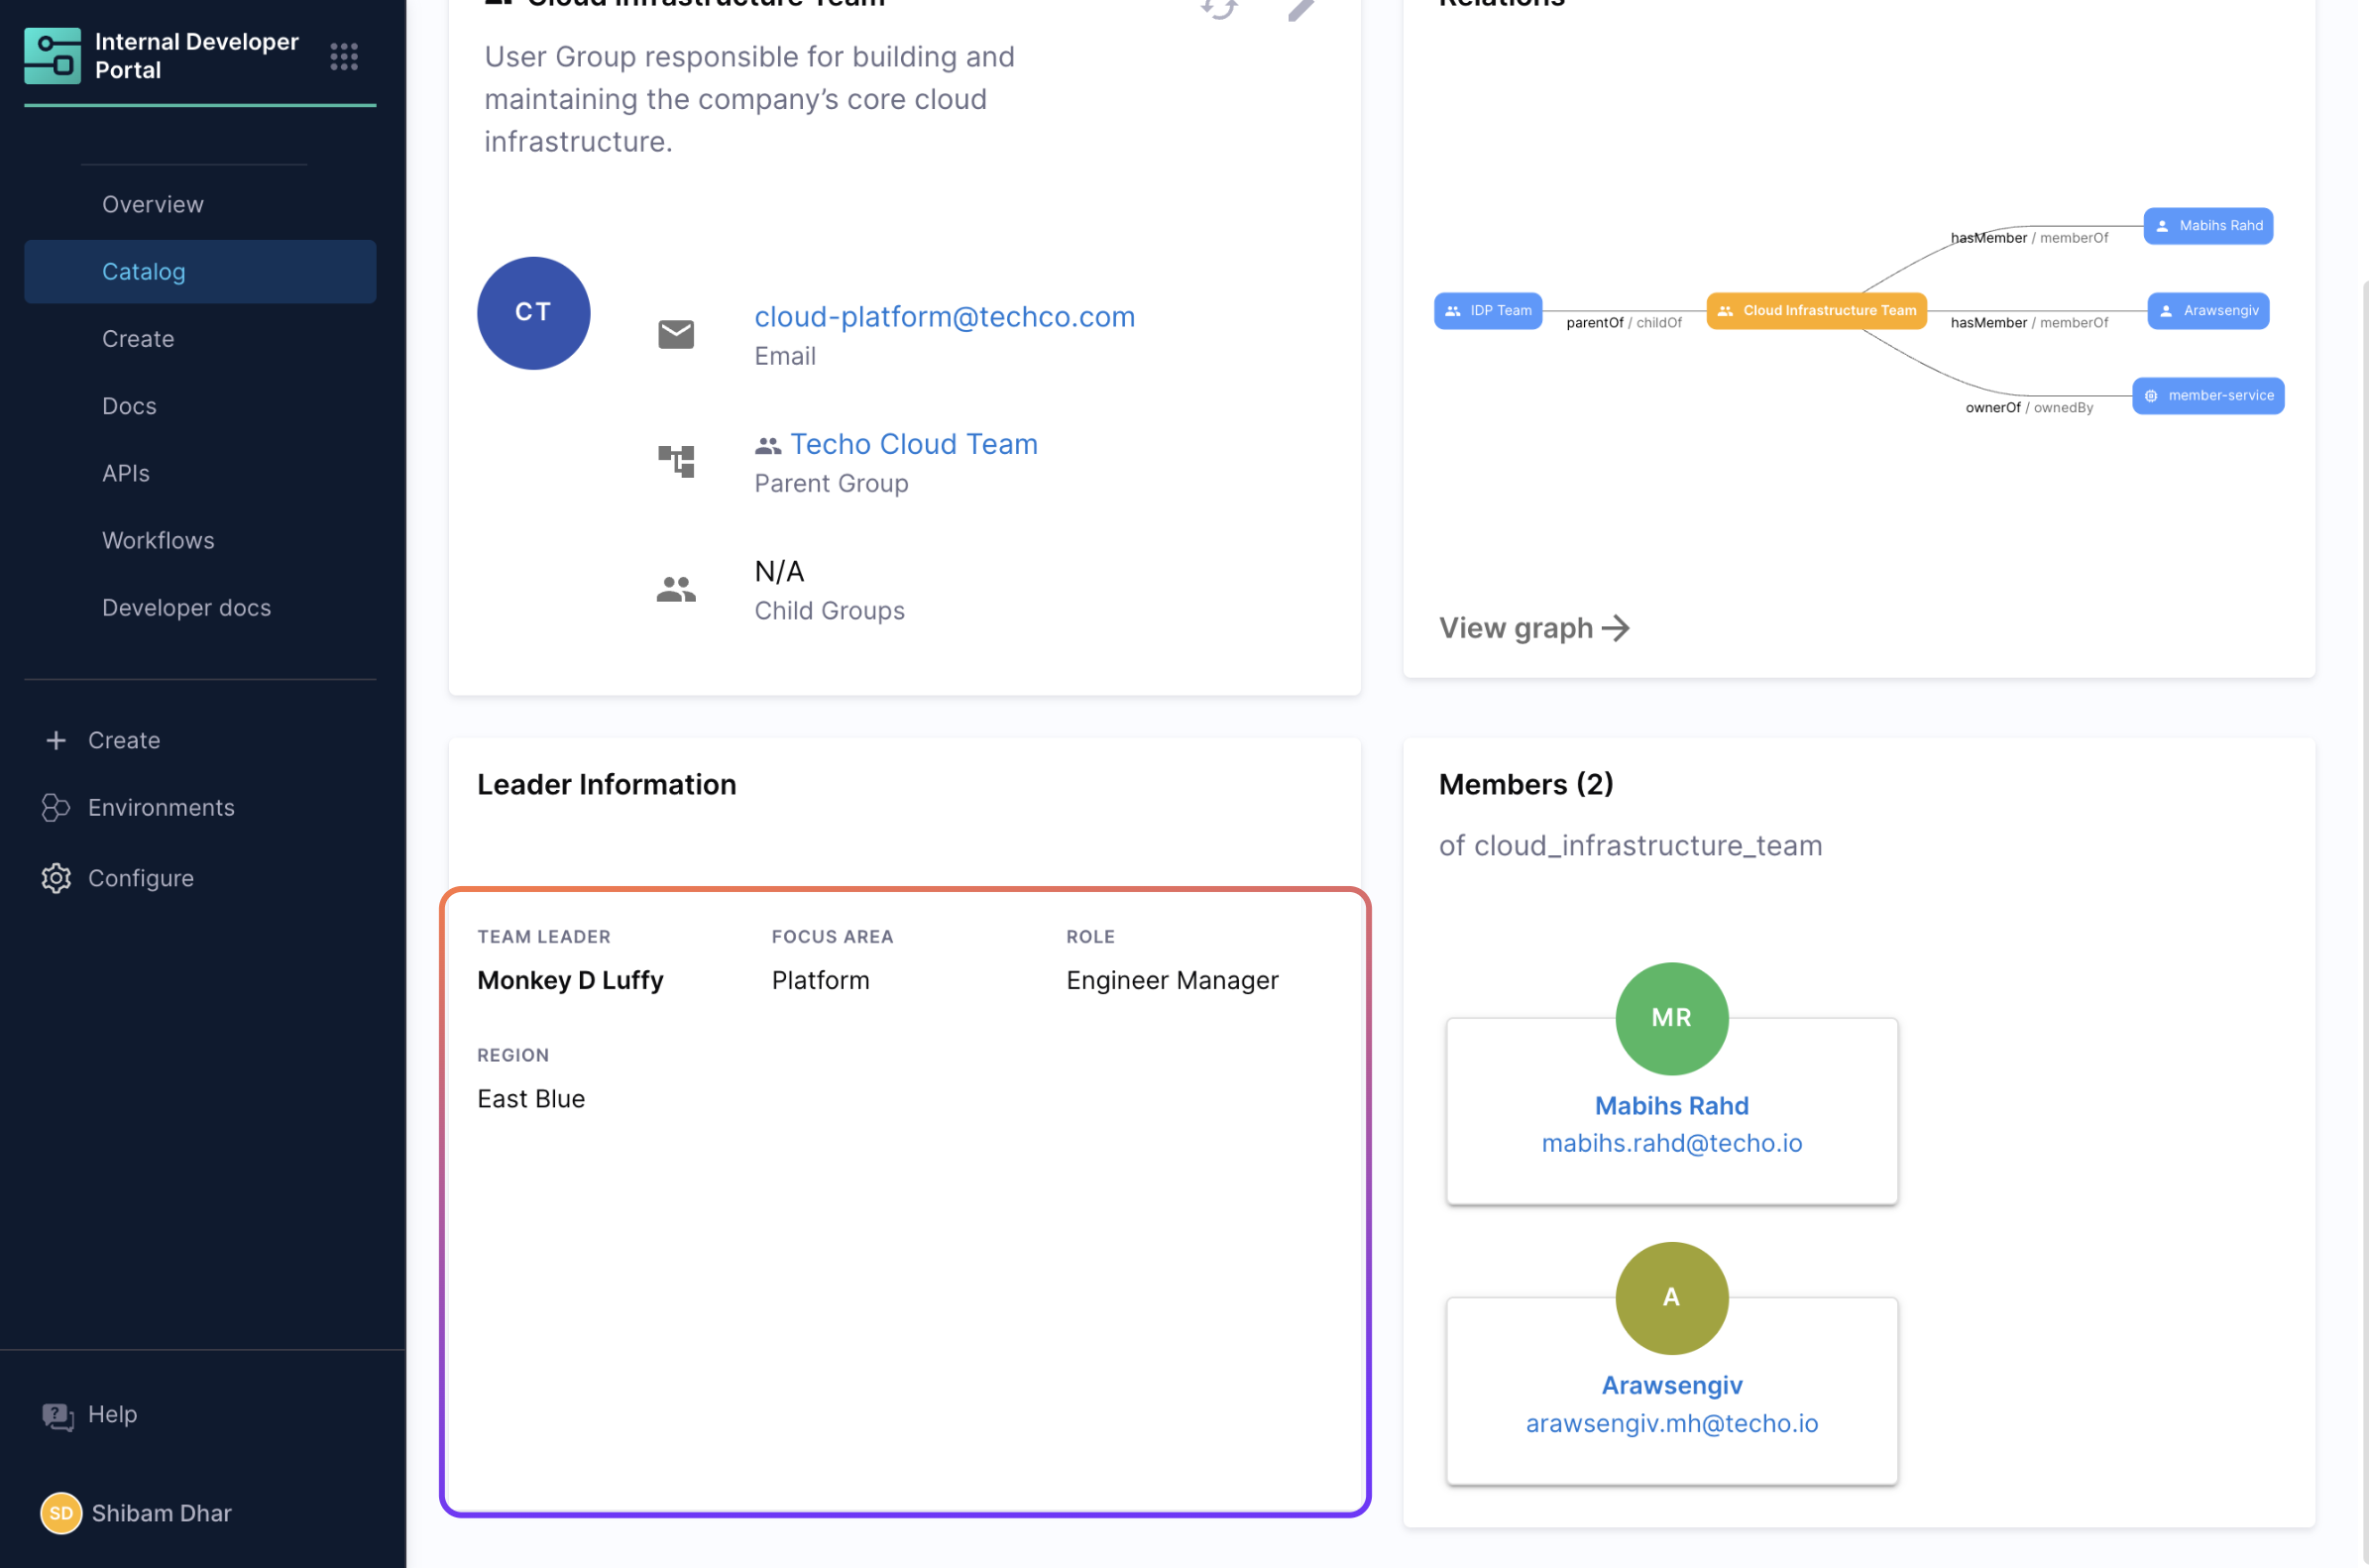Click the Mabihs Rahd member name link
Viewport: 2369px width, 1568px height.
(1670, 1105)
